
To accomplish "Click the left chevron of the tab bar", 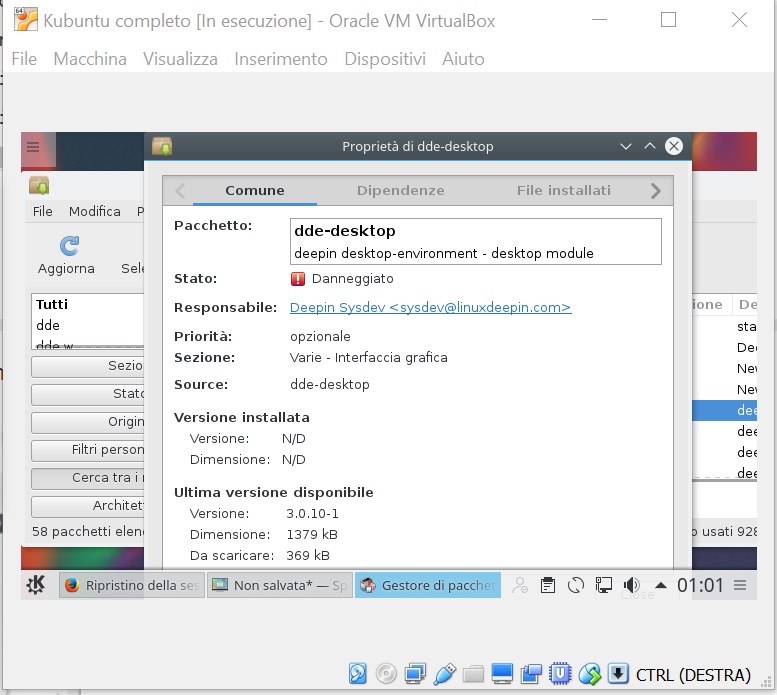I will pos(180,191).
